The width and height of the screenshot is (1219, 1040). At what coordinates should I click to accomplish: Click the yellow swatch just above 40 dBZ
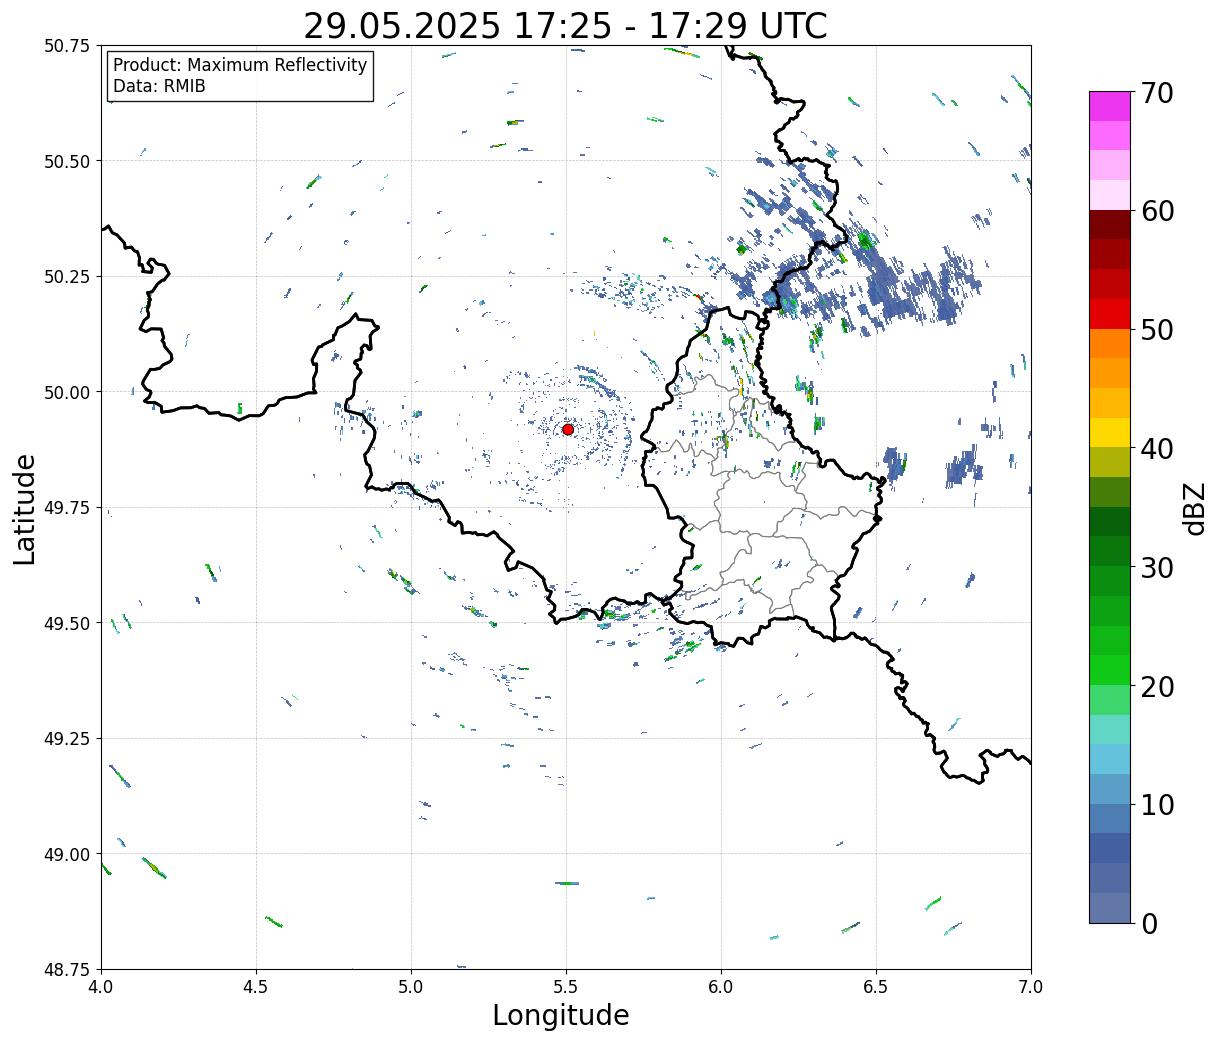(x=1110, y=433)
